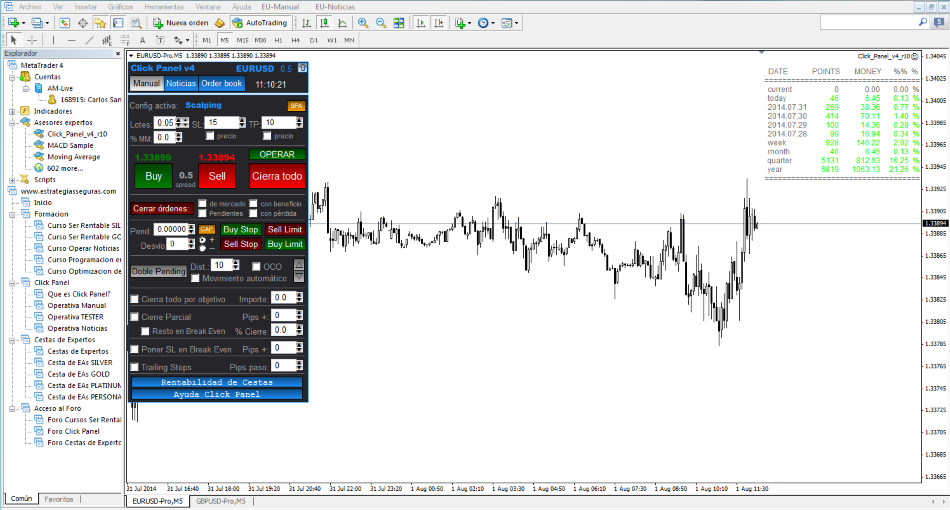Click the red Sell button
This screenshot has width=950, height=510.
click(217, 176)
